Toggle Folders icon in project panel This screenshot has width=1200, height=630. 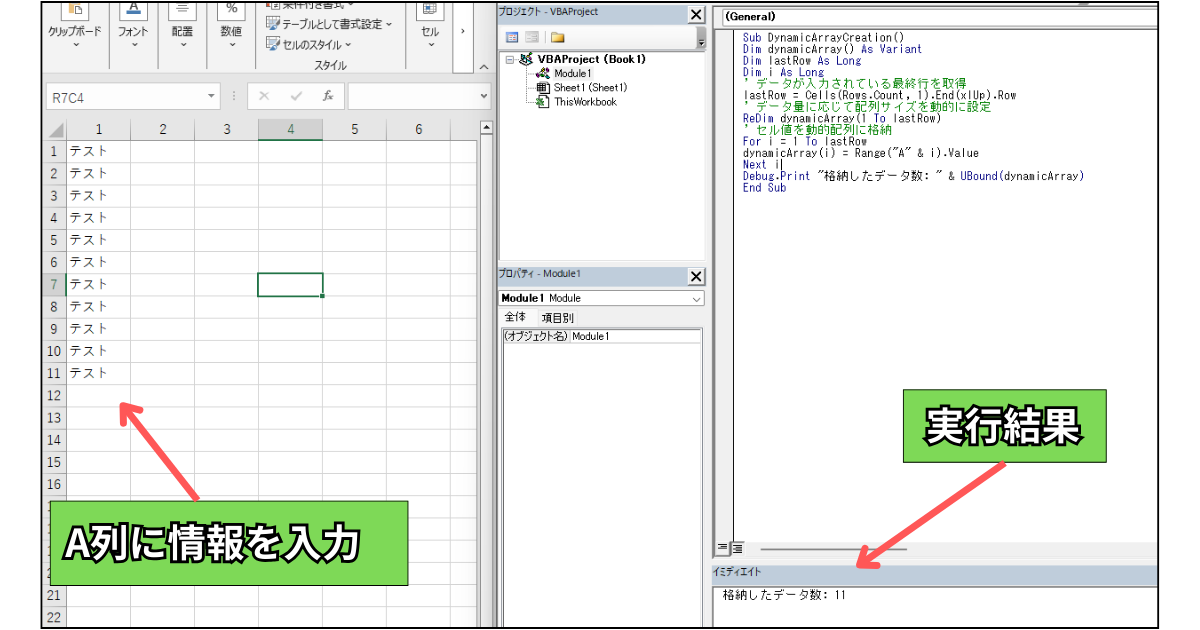click(557, 37)
